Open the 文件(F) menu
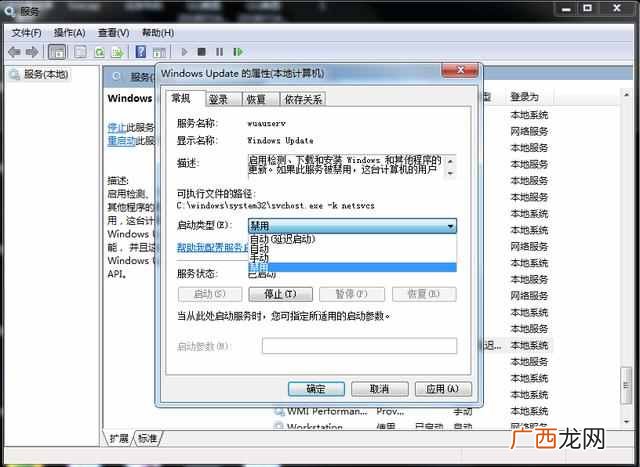This screenshot has height=467, width=640. (26, 33)
